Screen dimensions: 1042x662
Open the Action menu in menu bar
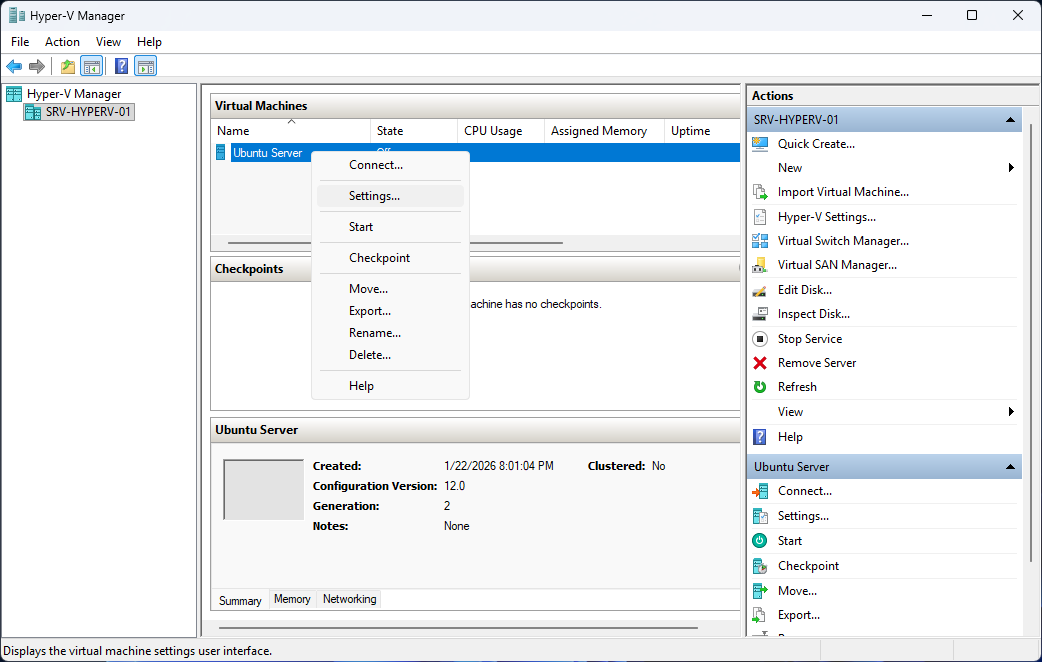tap(62, 42)
